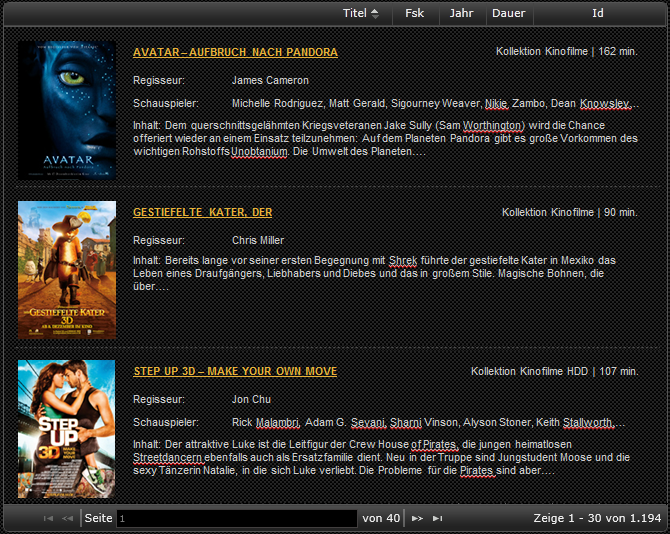Click the Titel column header

354,13
